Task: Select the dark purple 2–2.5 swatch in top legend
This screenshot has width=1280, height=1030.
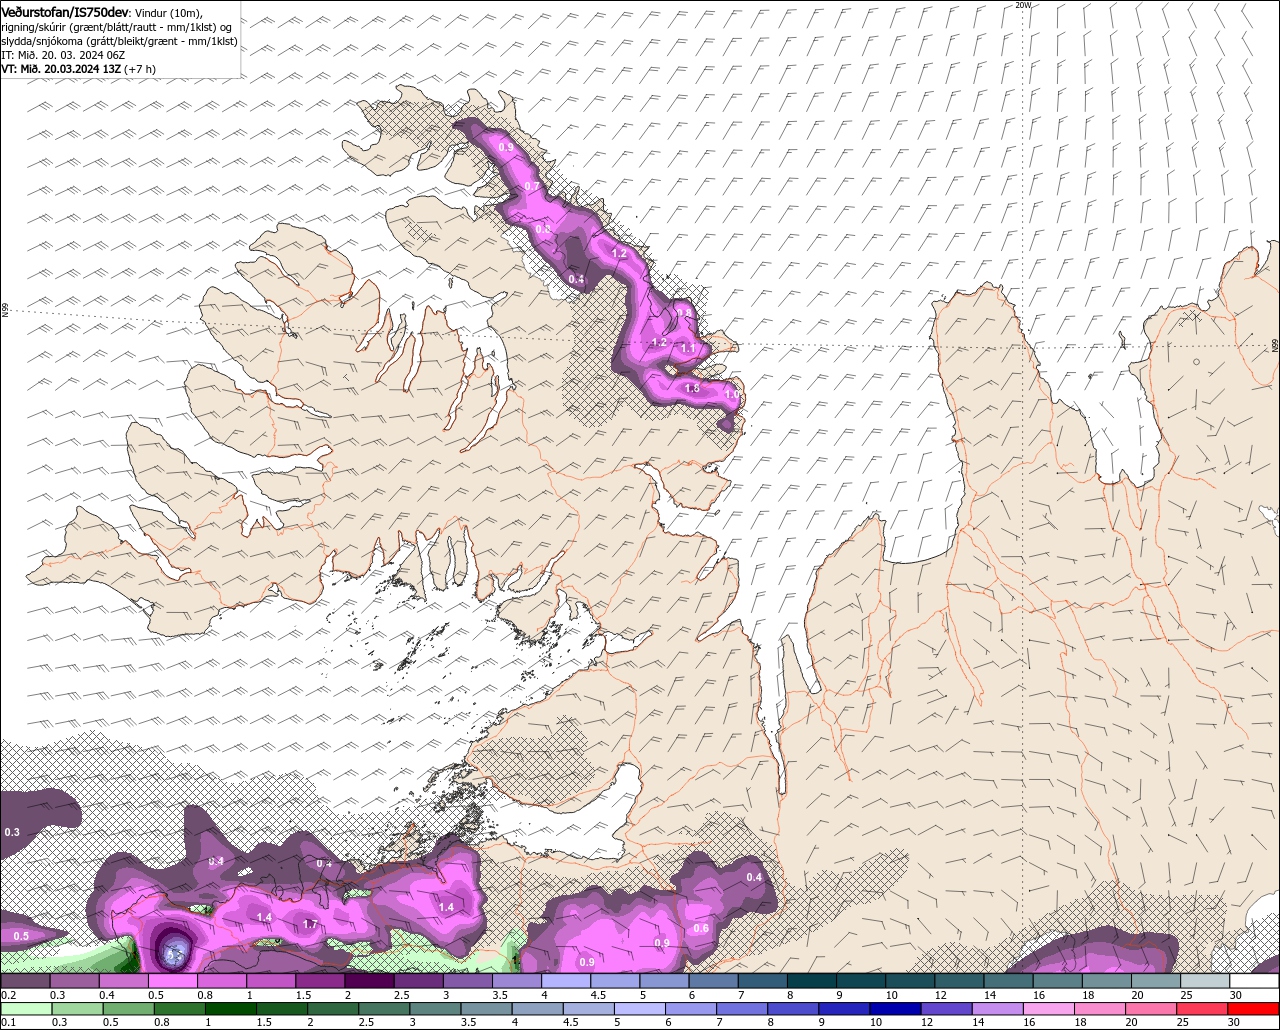Action: click(369, 981)
